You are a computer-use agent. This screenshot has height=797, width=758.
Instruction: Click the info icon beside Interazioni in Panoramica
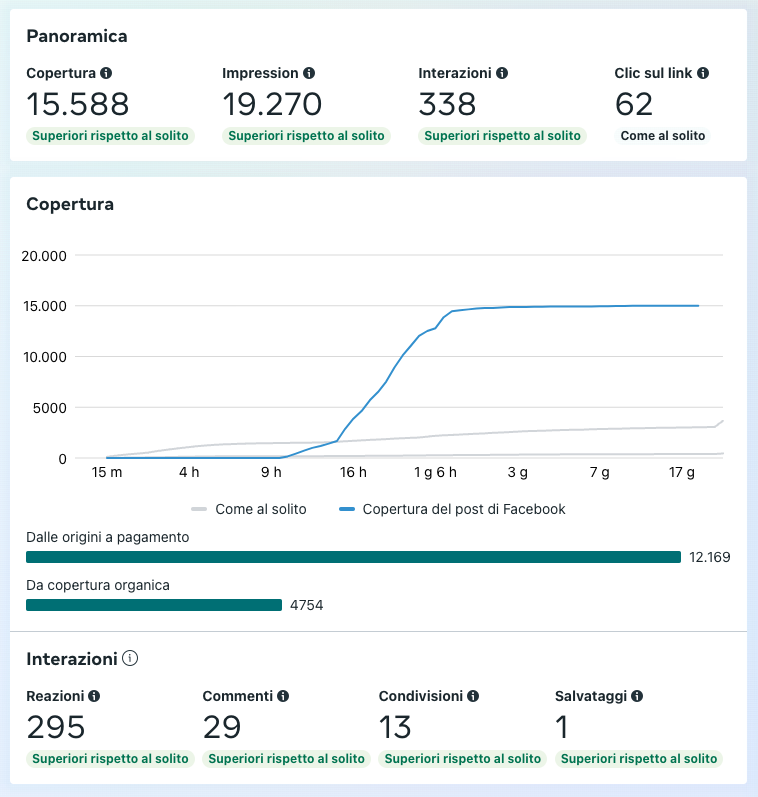click(x=502, y=73)
